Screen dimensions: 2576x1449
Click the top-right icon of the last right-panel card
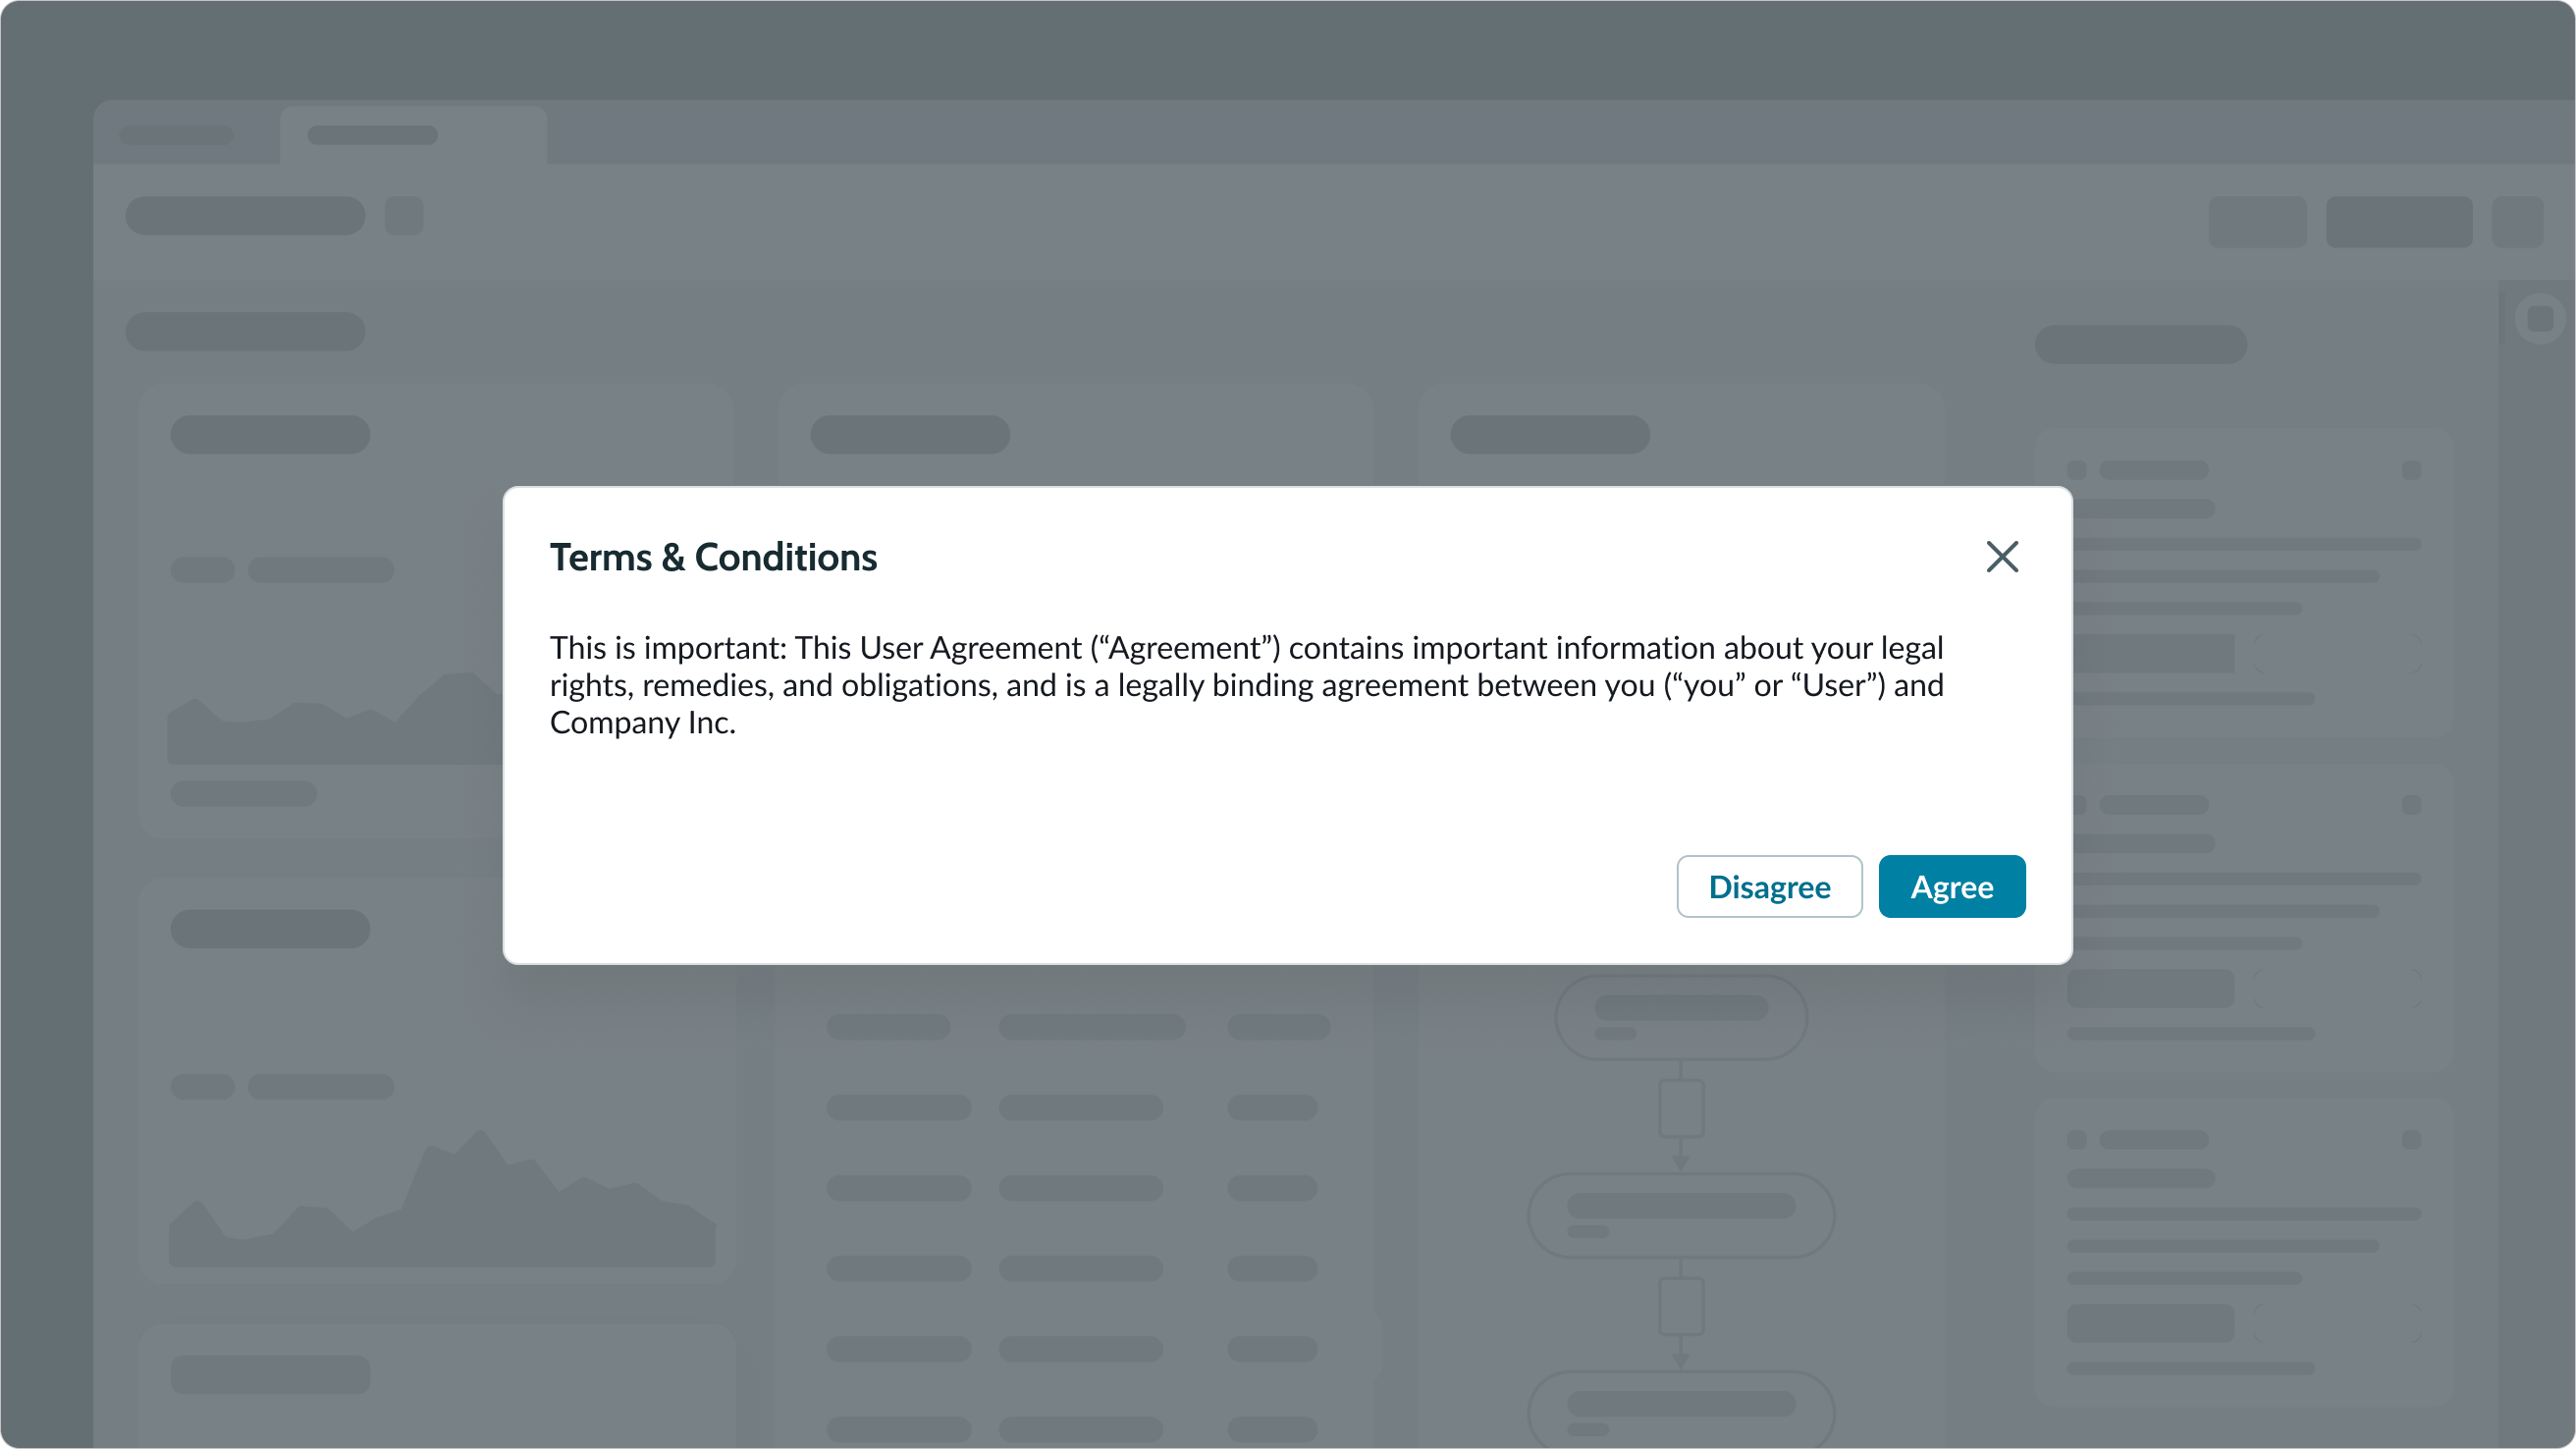2411,1140
